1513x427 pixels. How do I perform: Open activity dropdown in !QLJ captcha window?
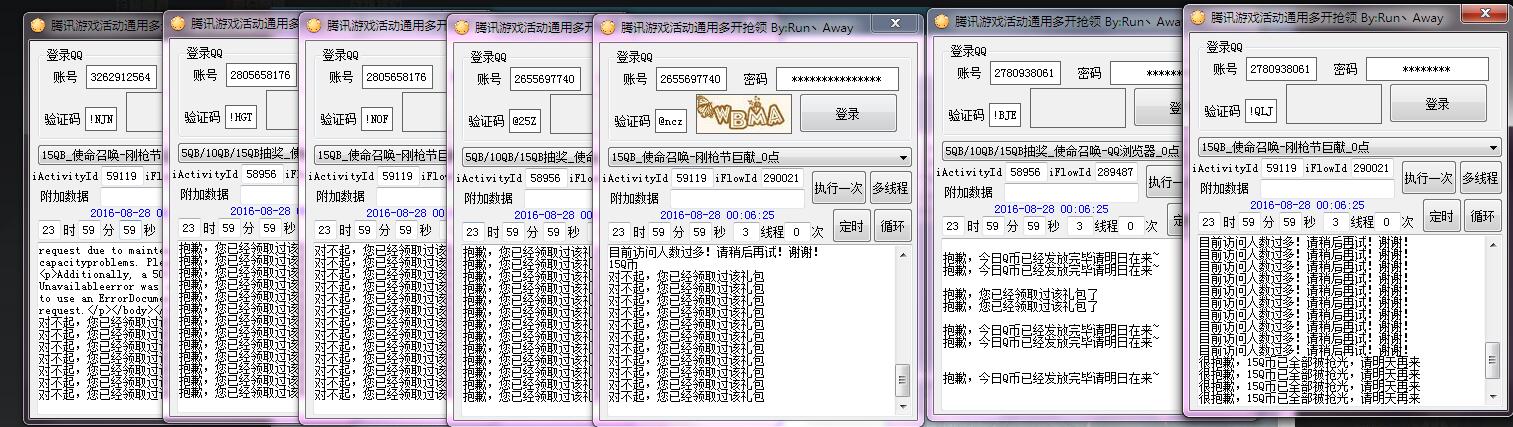coord(1350,147)
